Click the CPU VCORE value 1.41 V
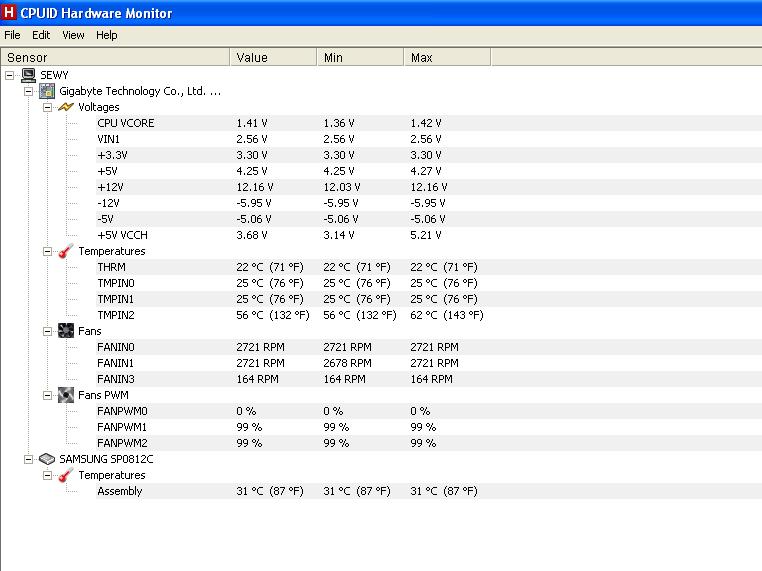Image resolution: width=762 pixels, height=571 pixels. (252, 123)
